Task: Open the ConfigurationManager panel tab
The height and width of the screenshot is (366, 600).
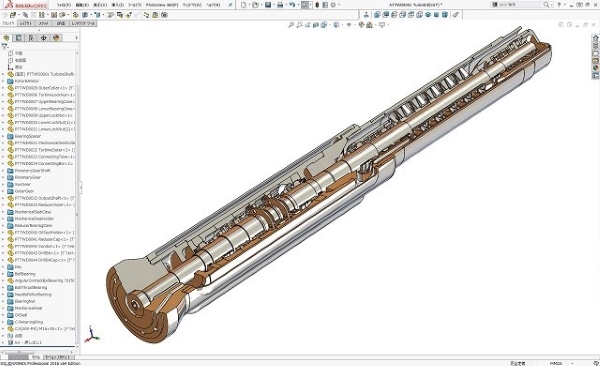Action: [x=31, y=38]
